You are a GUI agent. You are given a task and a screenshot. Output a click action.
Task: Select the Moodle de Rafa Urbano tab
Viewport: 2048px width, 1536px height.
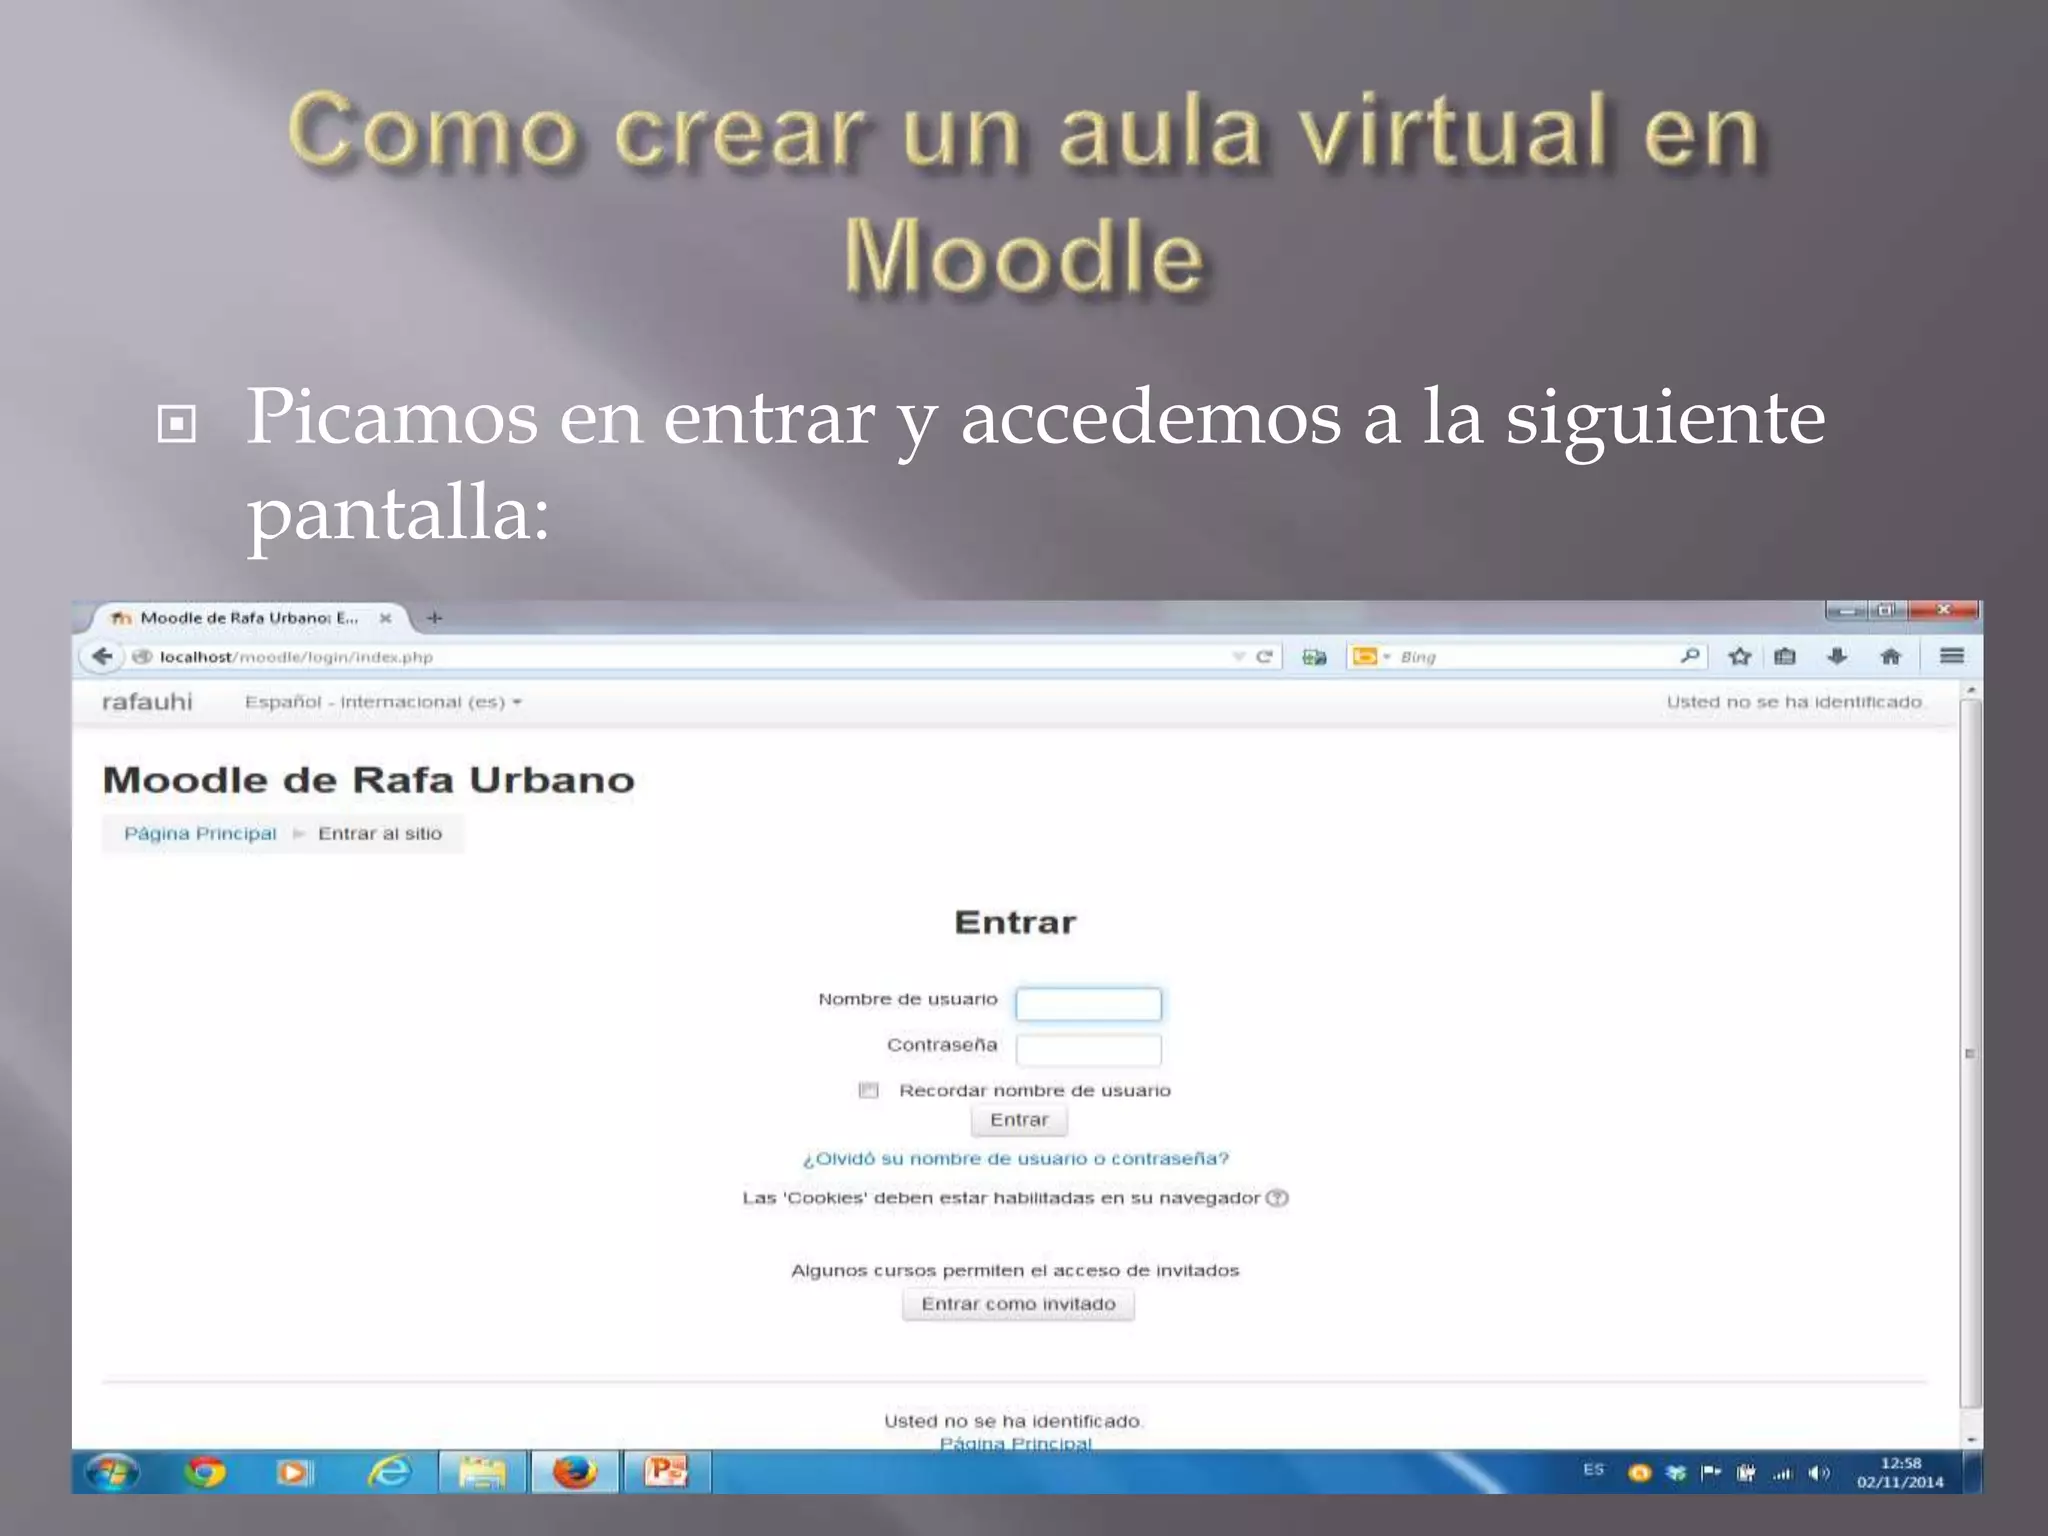click(x=248, y=618)
